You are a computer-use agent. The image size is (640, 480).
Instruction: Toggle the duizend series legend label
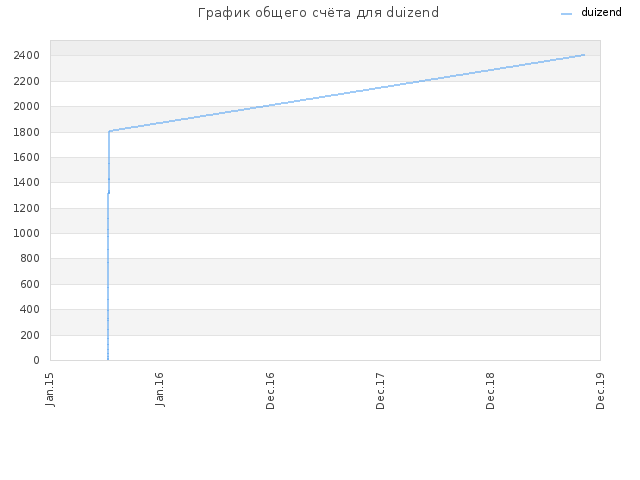pyautogui.click(x=601, y=12)
